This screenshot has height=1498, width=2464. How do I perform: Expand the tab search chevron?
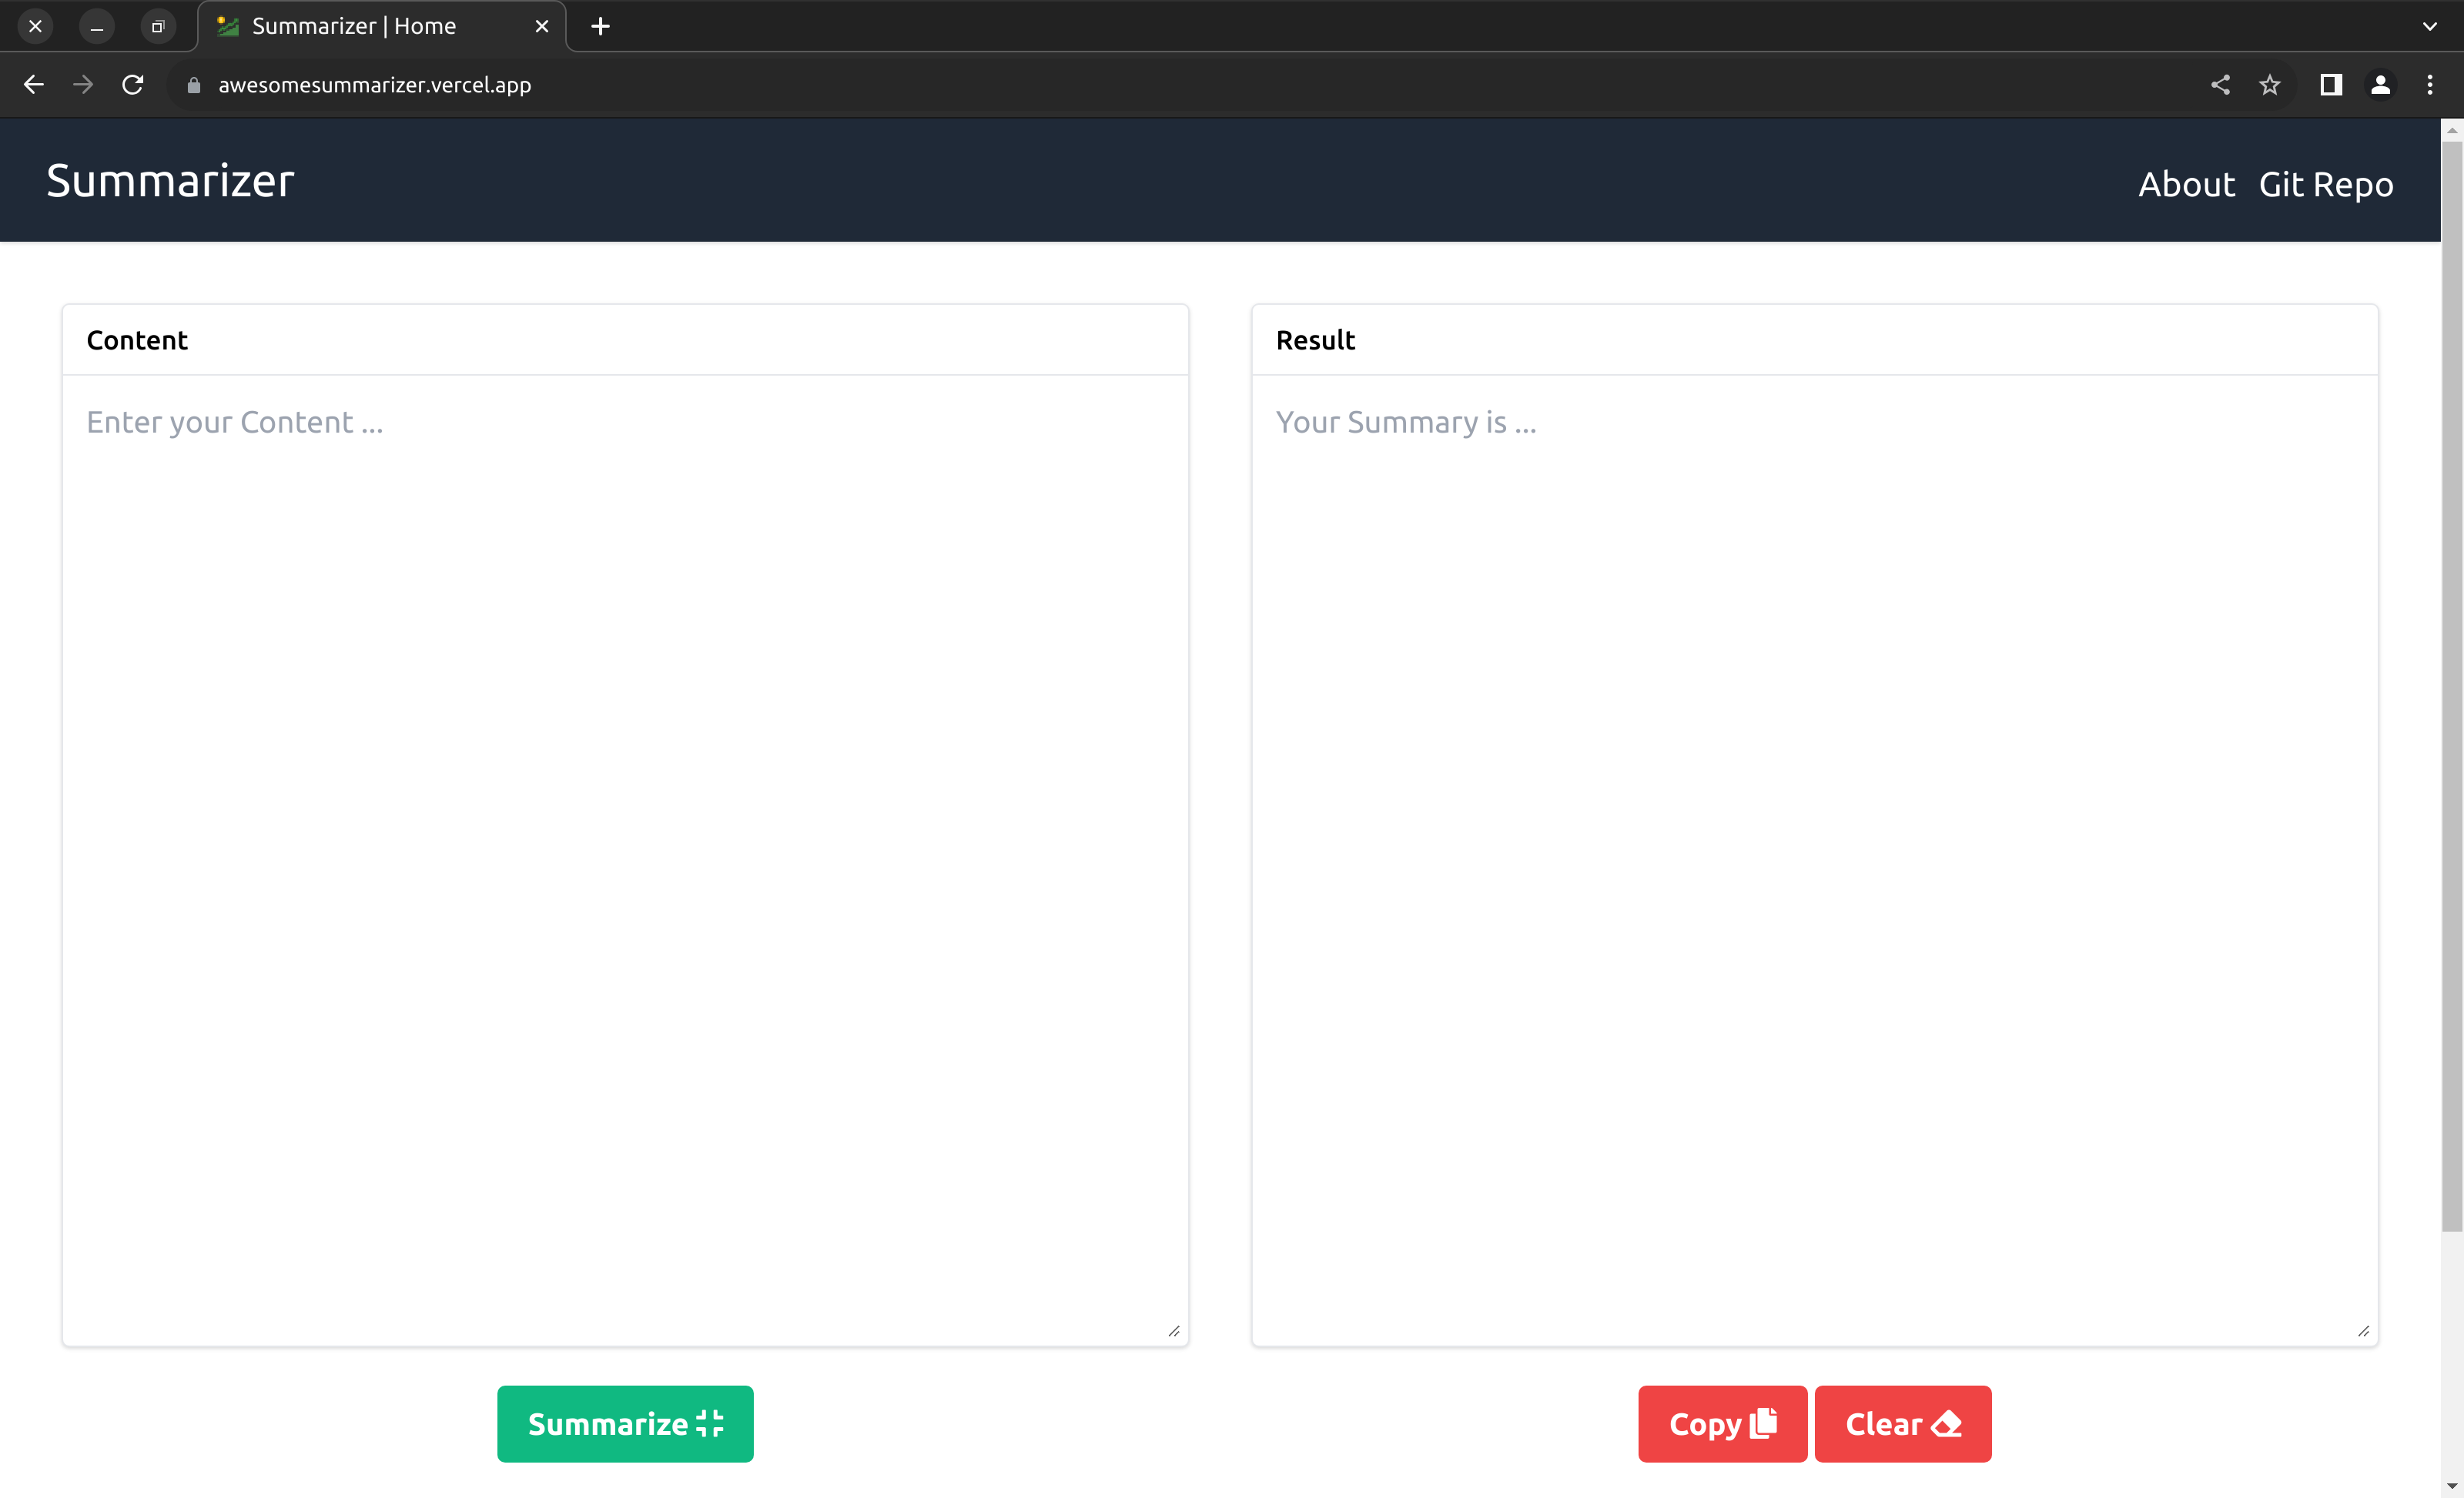pyautogui.click(x=2430, y=27)
